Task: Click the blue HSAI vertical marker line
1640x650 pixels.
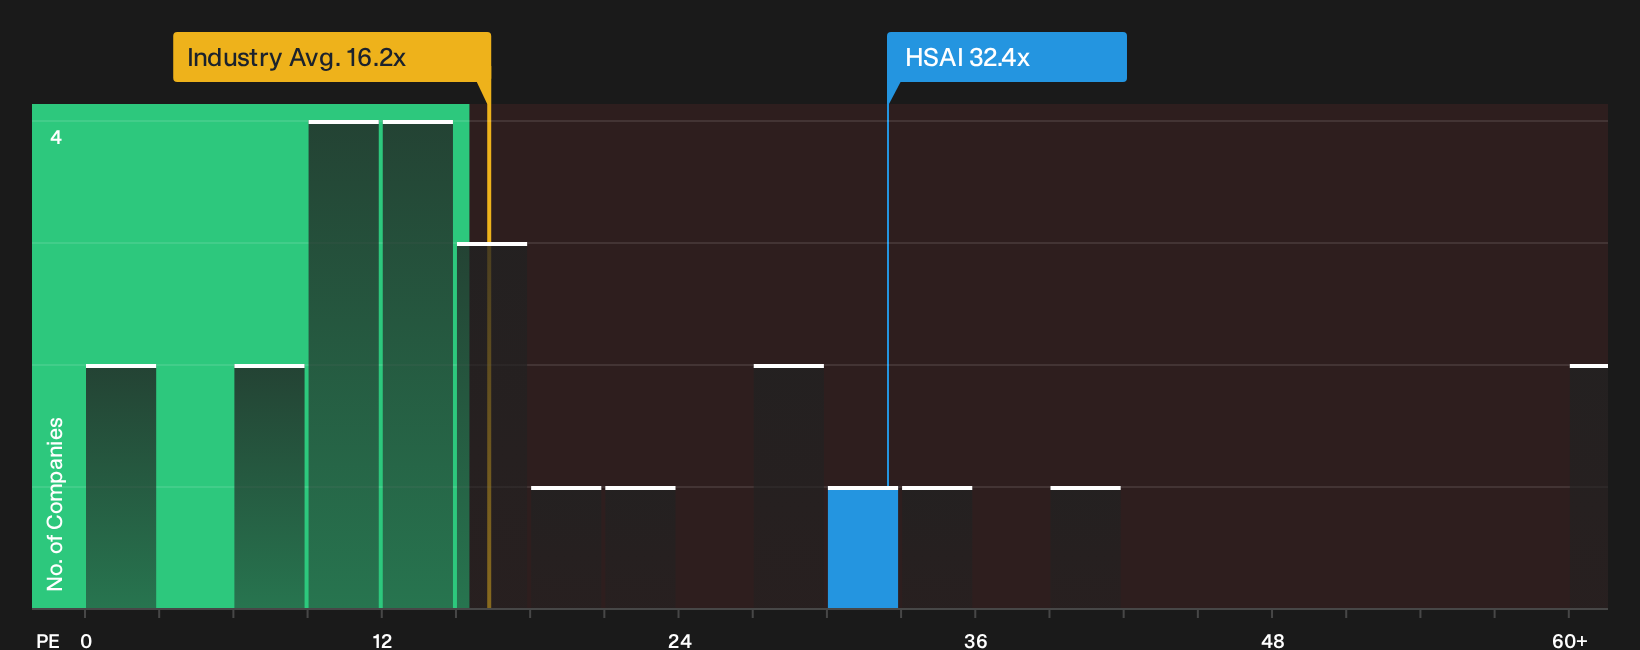Action: [887, 295]
